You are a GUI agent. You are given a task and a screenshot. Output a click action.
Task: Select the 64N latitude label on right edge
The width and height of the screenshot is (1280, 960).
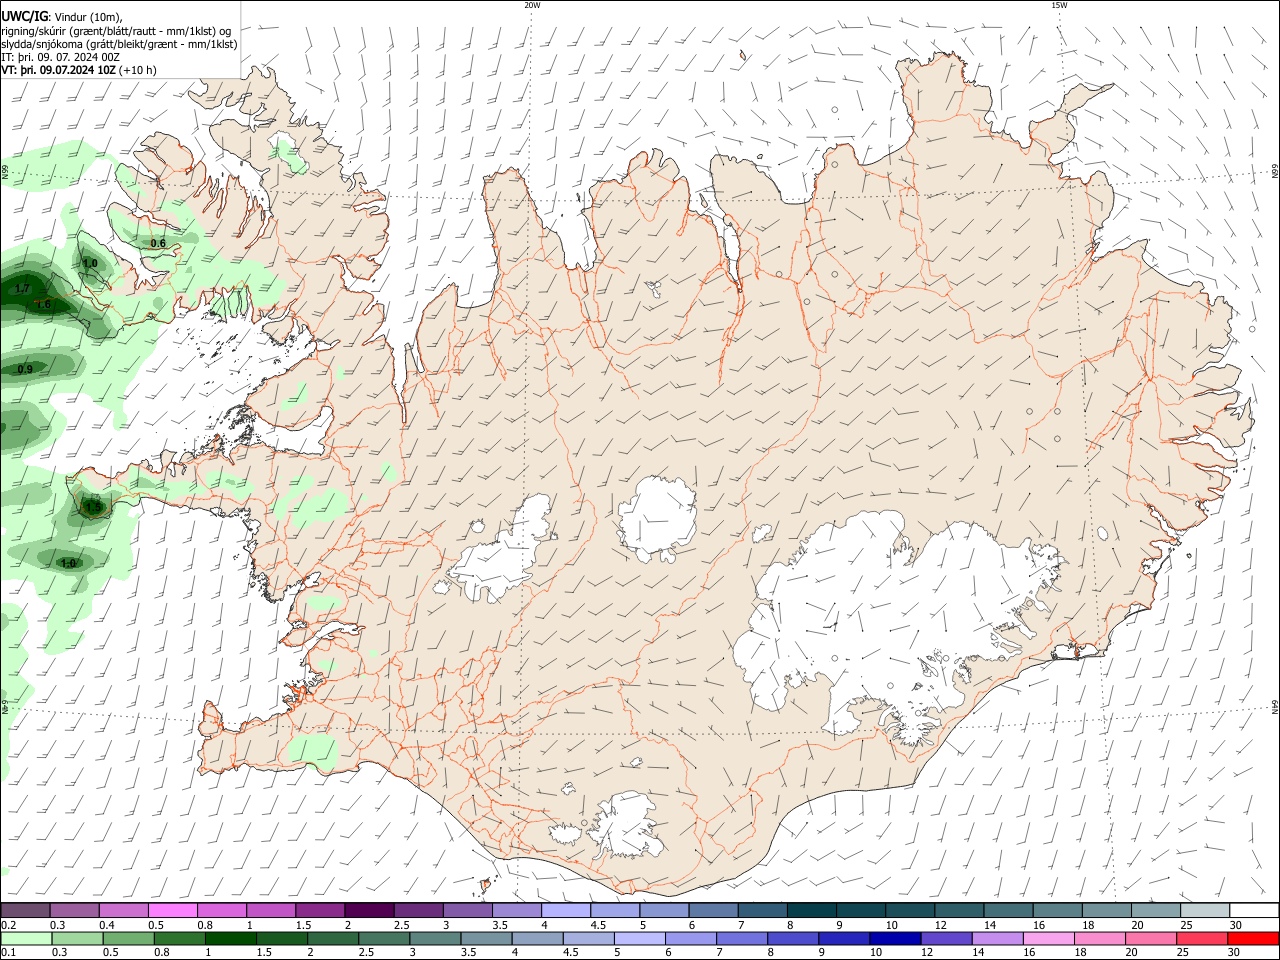1275,707
